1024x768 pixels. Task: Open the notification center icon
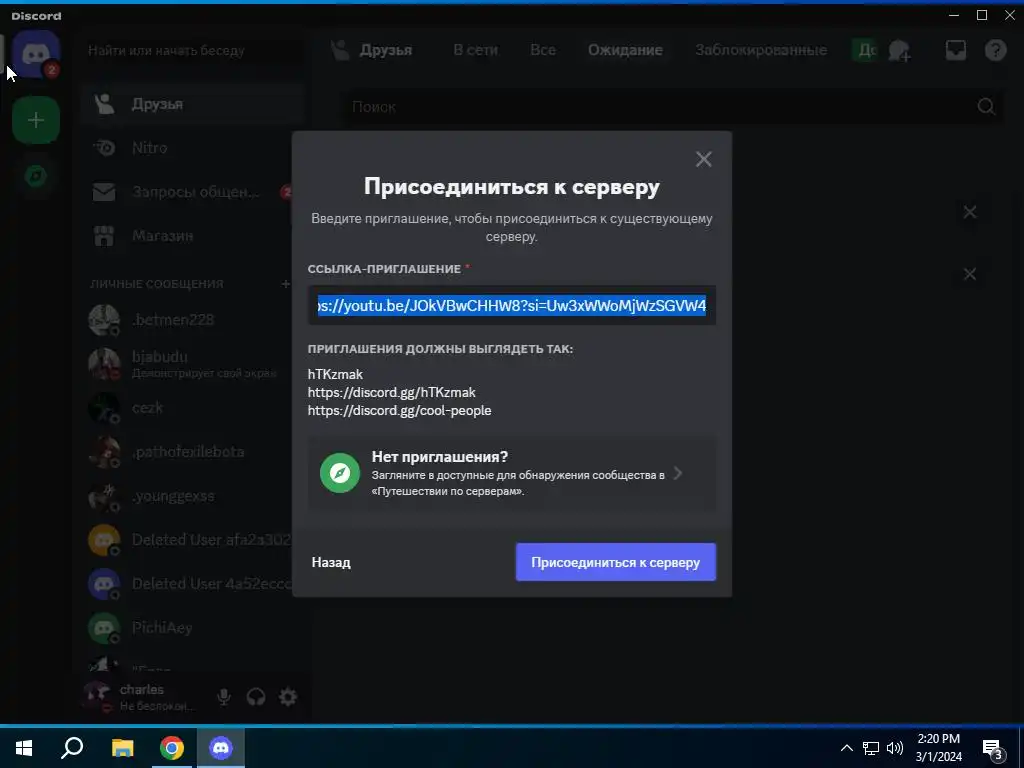tap(993, 748)
